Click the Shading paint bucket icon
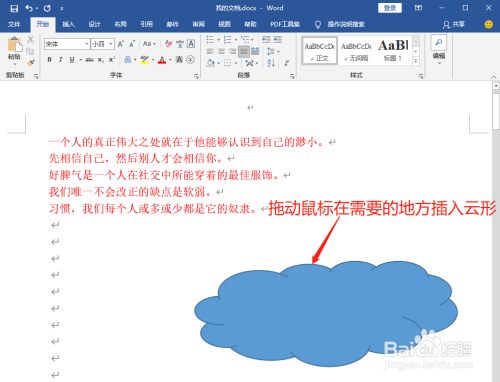This screenshot has height=382, width=500. coord(210,63)
